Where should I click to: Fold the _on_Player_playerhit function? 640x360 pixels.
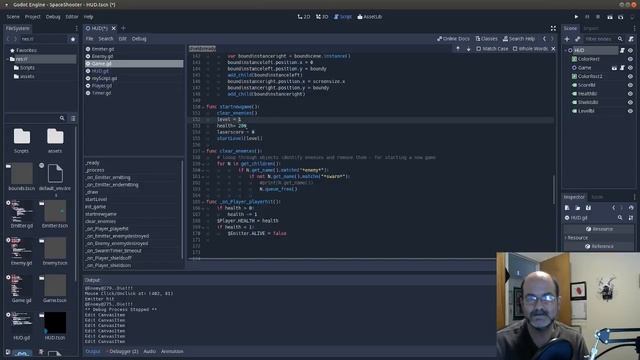(x=203, y=202)
